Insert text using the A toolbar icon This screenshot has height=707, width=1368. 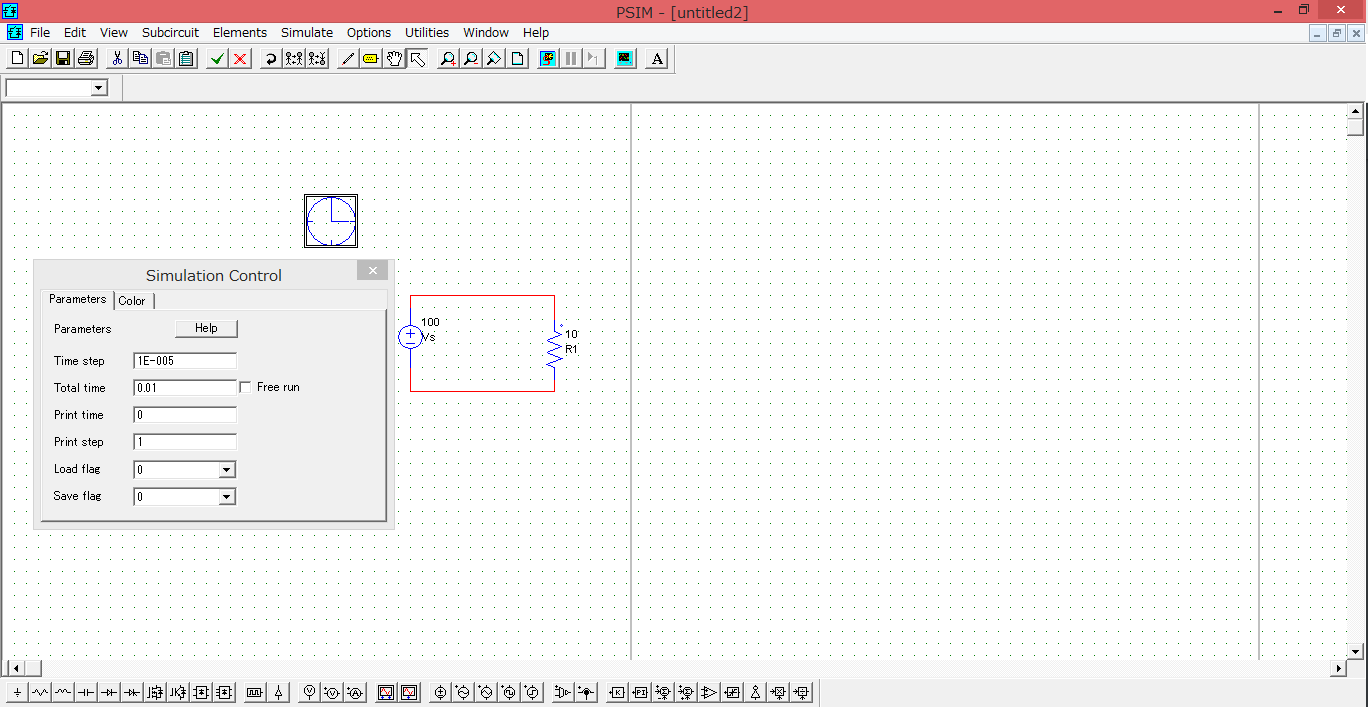click(x=656, y=58)
